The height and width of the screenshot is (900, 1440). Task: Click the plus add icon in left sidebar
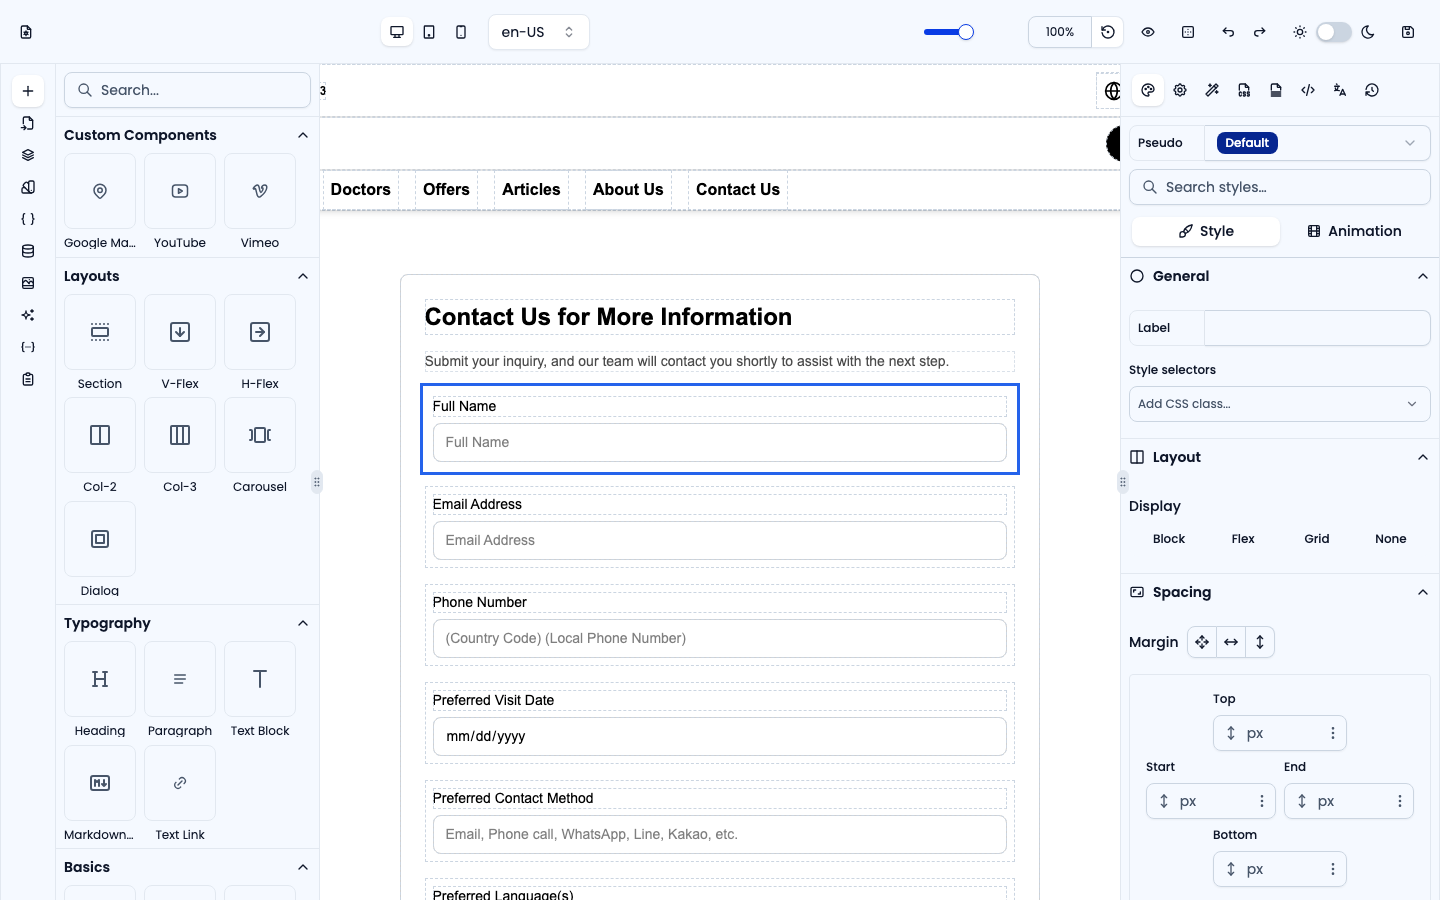[x=28, y=91]
